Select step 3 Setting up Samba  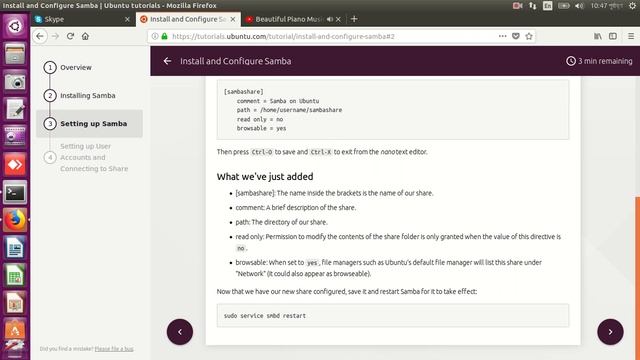89,123
